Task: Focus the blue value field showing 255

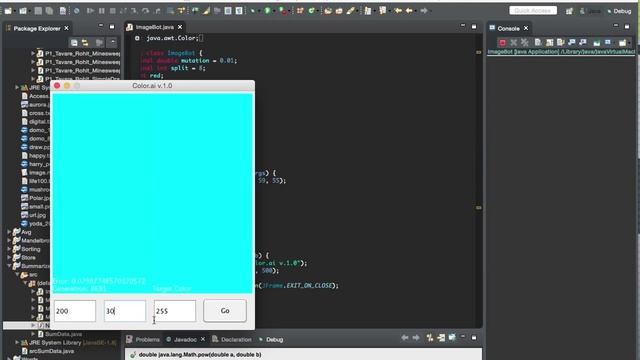Action: [x=175, y=311]
